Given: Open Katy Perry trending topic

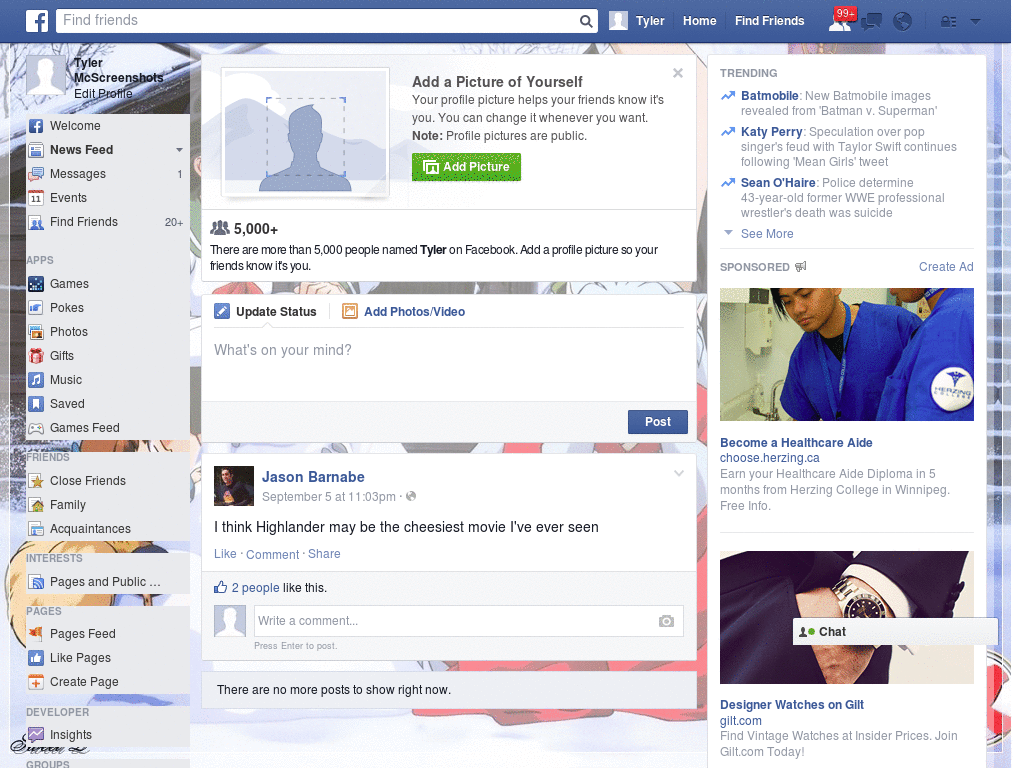Looking at the screenshot, I should tap(771, 131).
